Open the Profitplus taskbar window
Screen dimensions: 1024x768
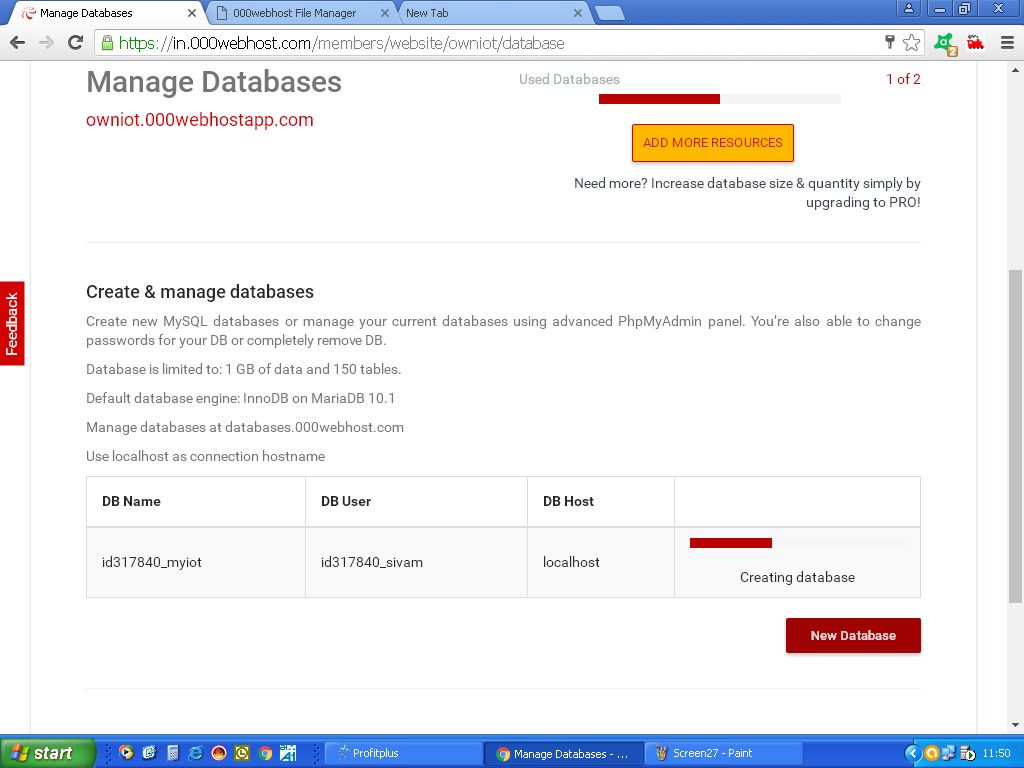point(402,753)
